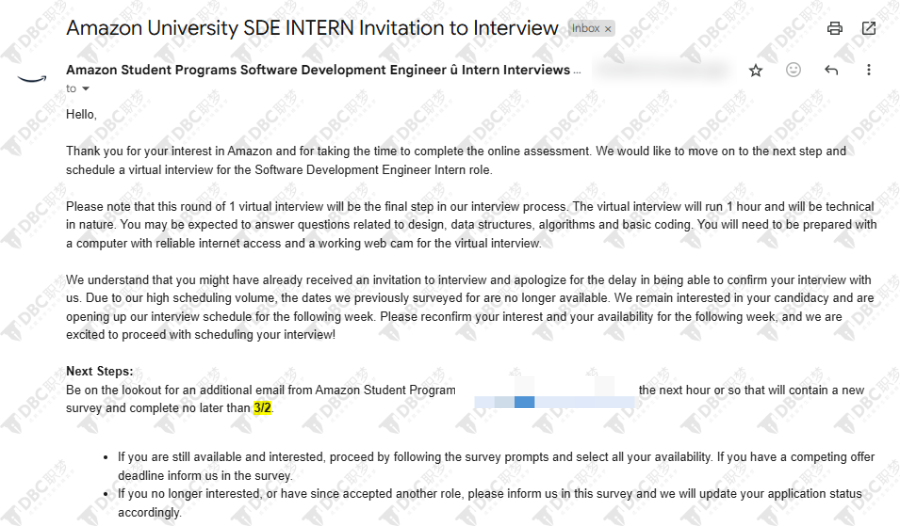The height and width of the screenshot is (526, 900).
Task: Click the Amazon smile sender avatar
Action: pyautogui.click(x=32, y=79)
